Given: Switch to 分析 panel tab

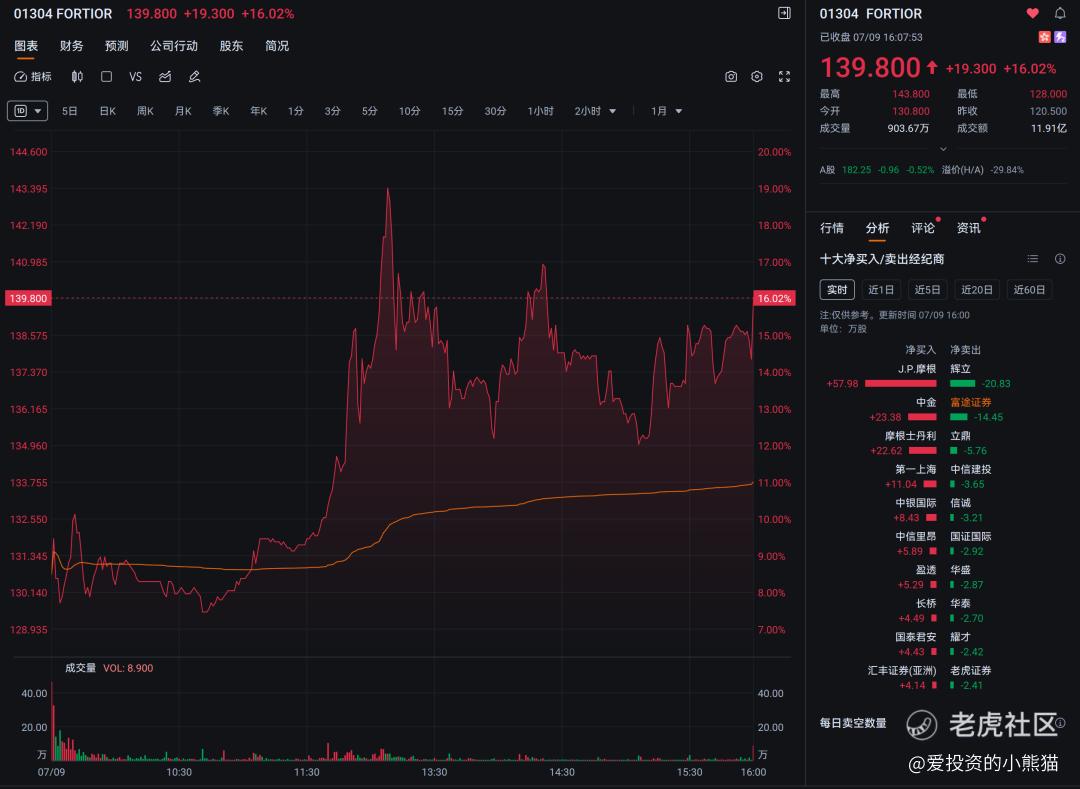Looking at the screenshot, I should pyautogui.click(x=877, y=228).
